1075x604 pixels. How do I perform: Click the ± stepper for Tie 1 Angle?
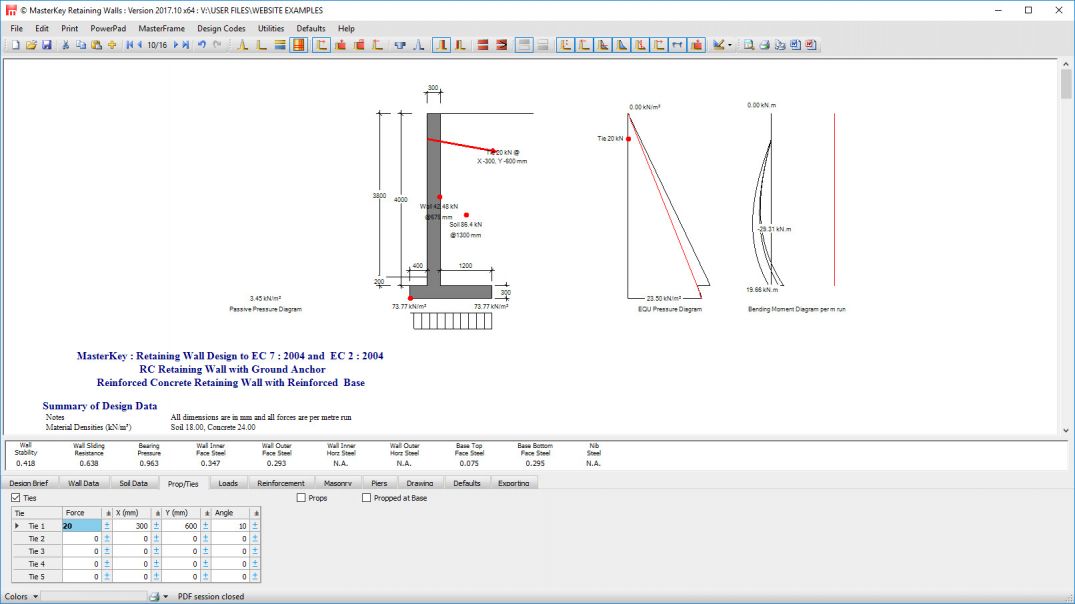[255, 526]
